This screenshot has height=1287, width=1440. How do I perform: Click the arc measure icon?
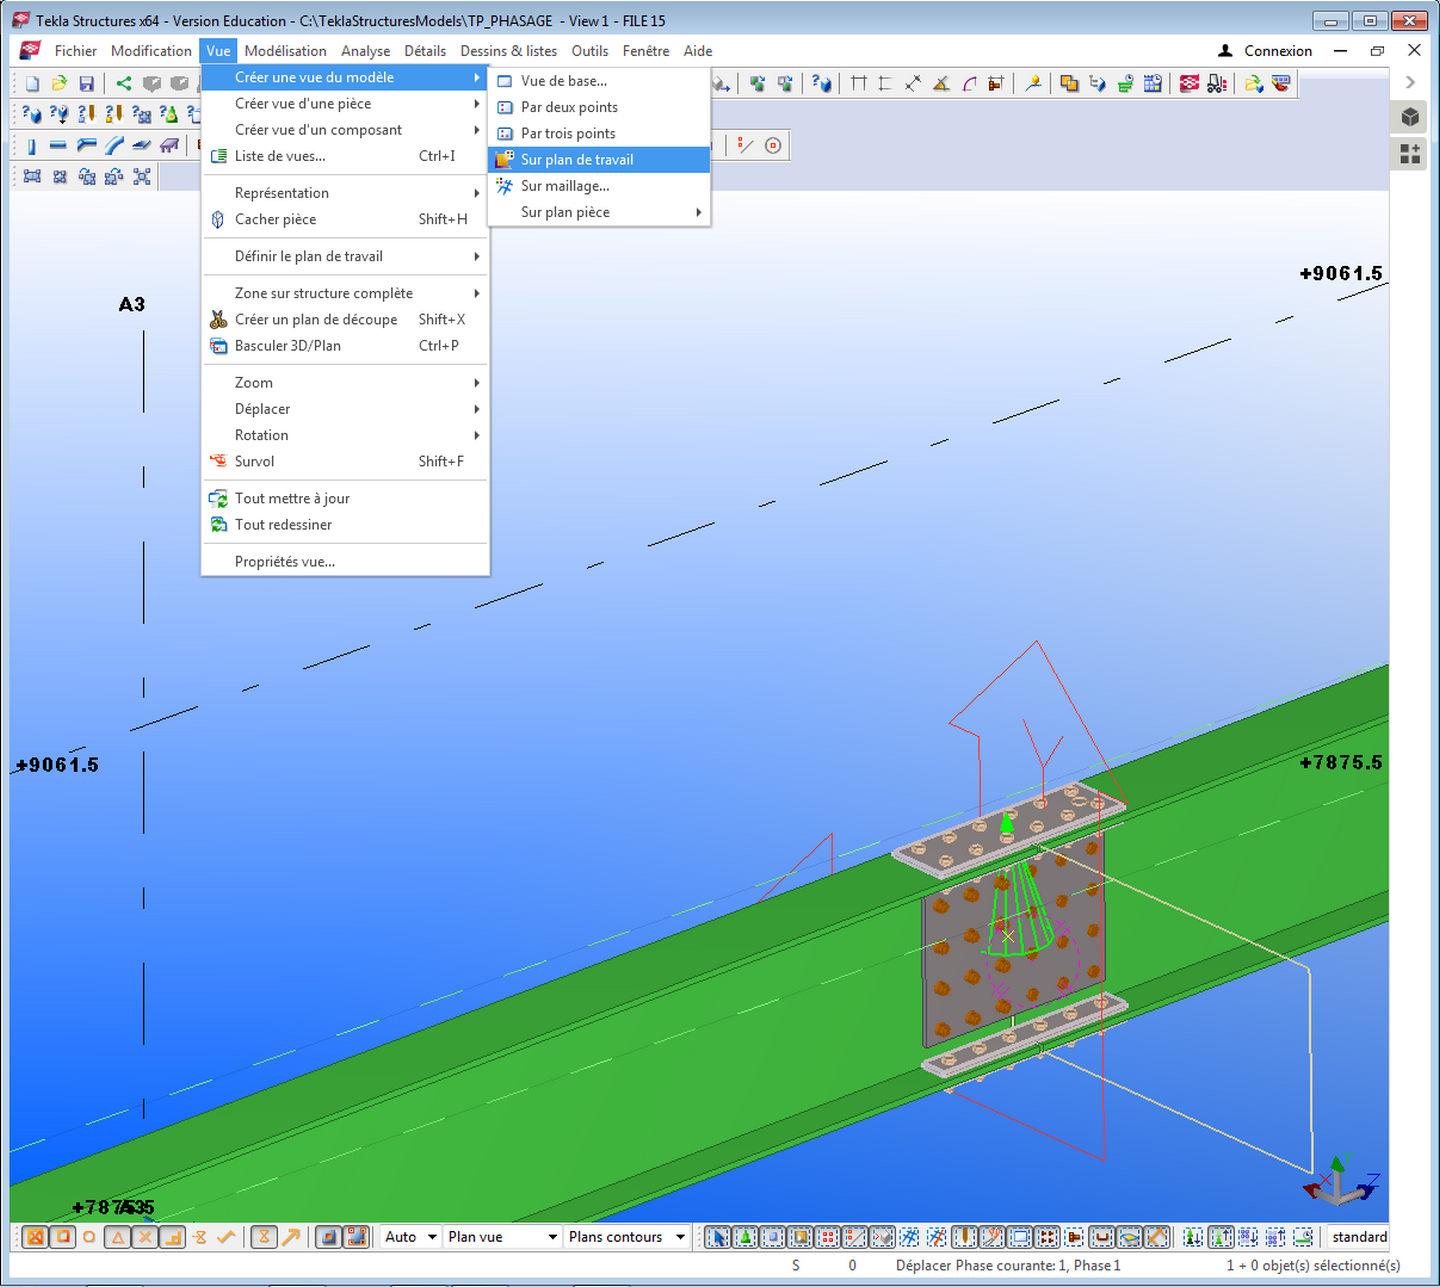click(x=969, y=84)
